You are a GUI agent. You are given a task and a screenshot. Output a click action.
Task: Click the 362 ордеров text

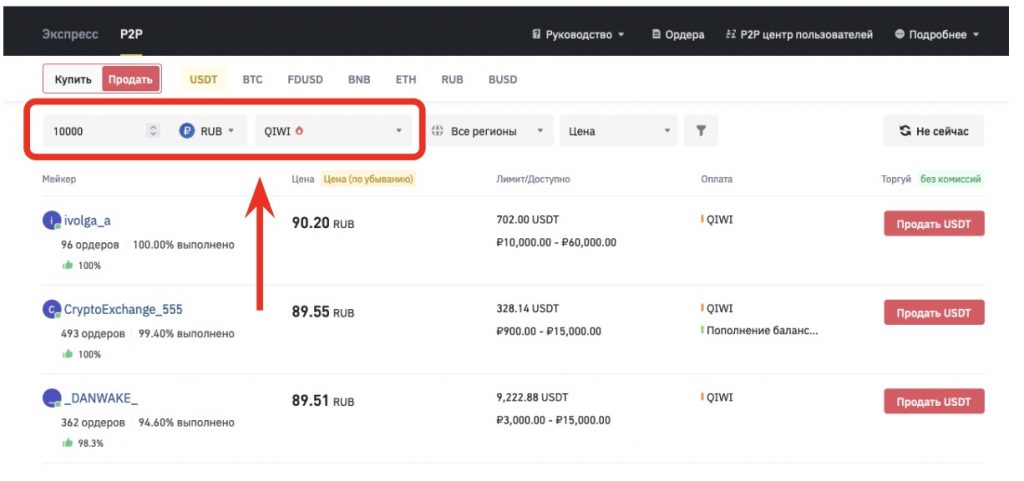(x=93, y=423)
